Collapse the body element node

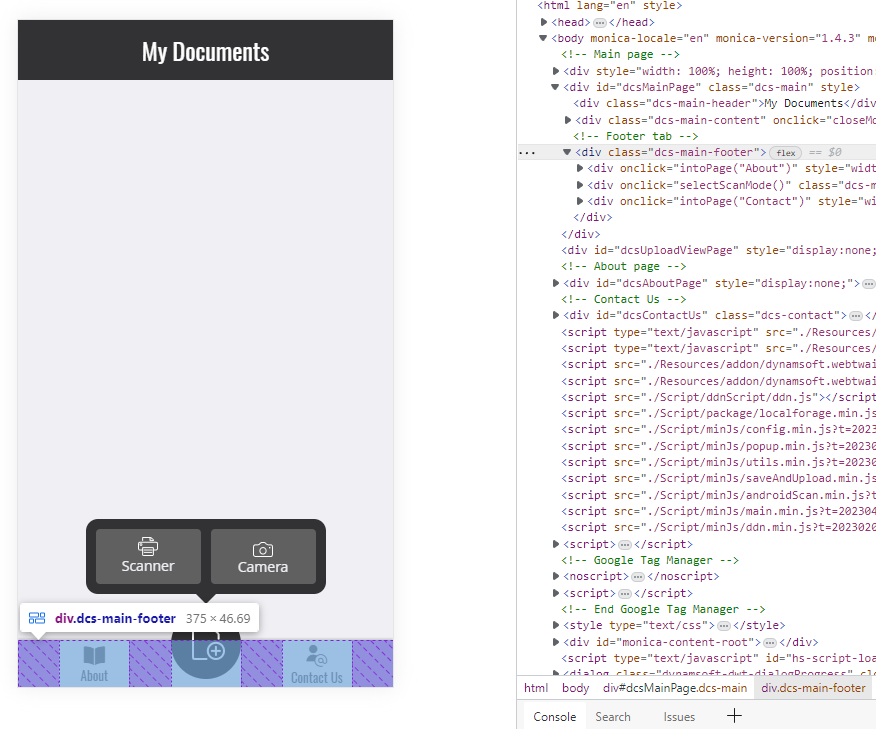(x=544, y=38)
